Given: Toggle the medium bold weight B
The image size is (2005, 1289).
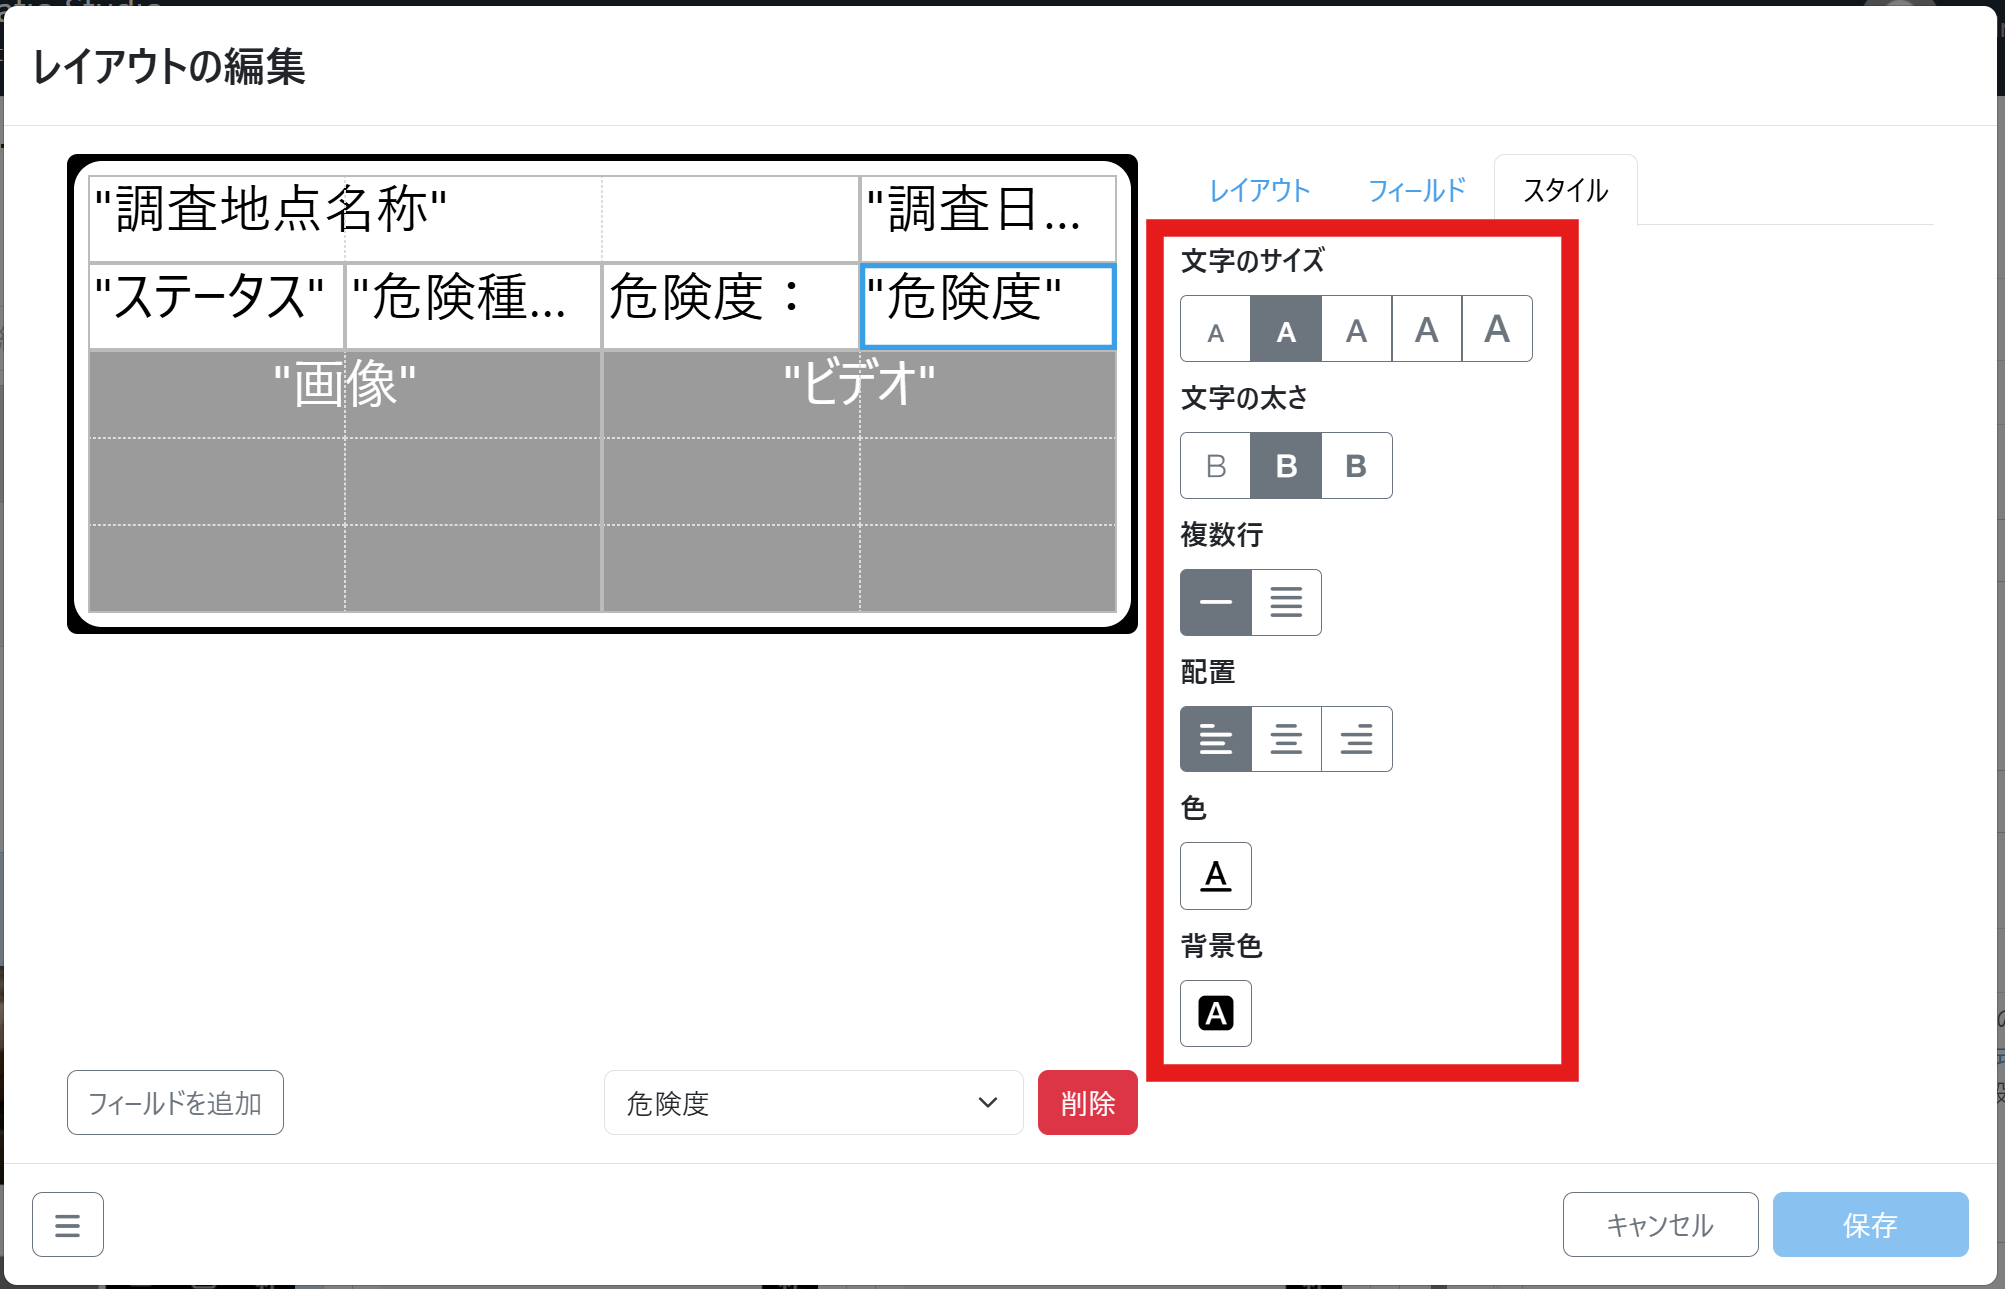Looking at the screenshot, I should [x=1286, y=466].
